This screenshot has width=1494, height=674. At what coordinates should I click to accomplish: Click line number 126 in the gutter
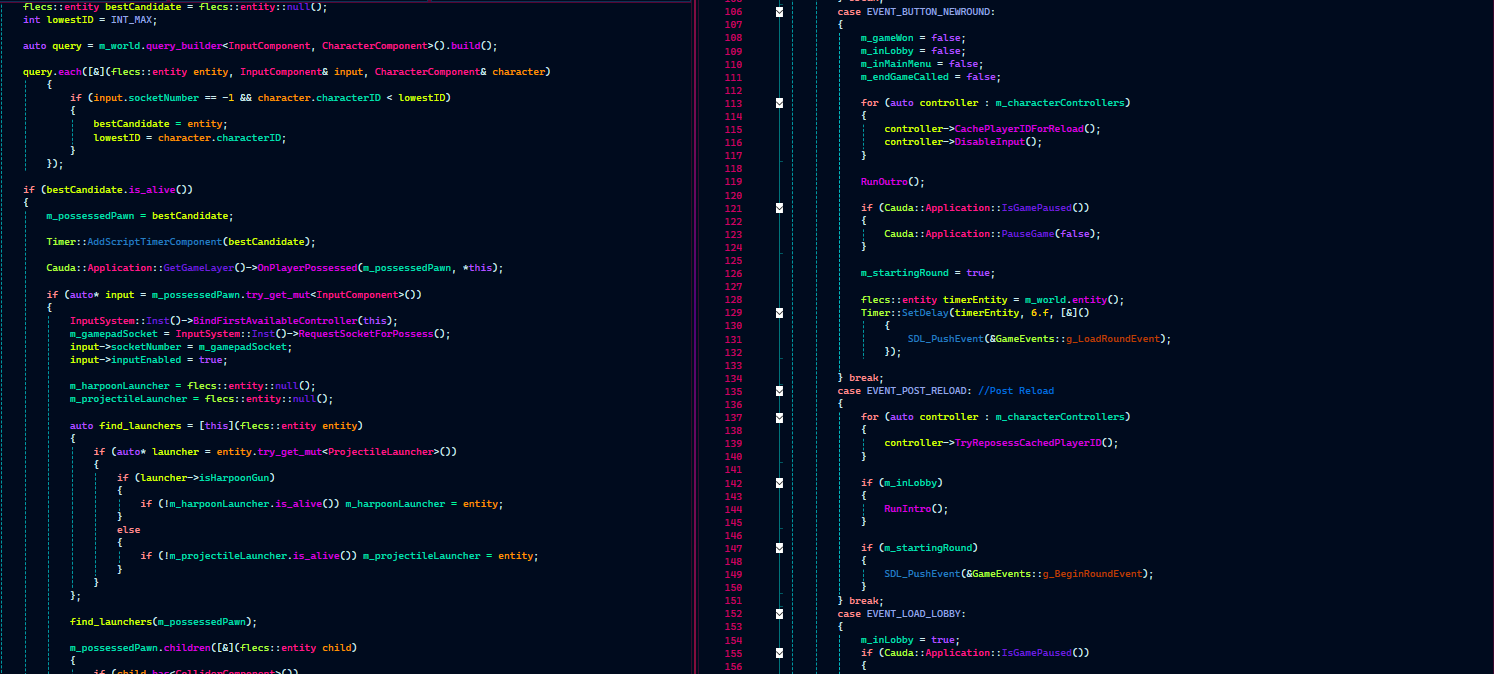[x=733, y=273]
